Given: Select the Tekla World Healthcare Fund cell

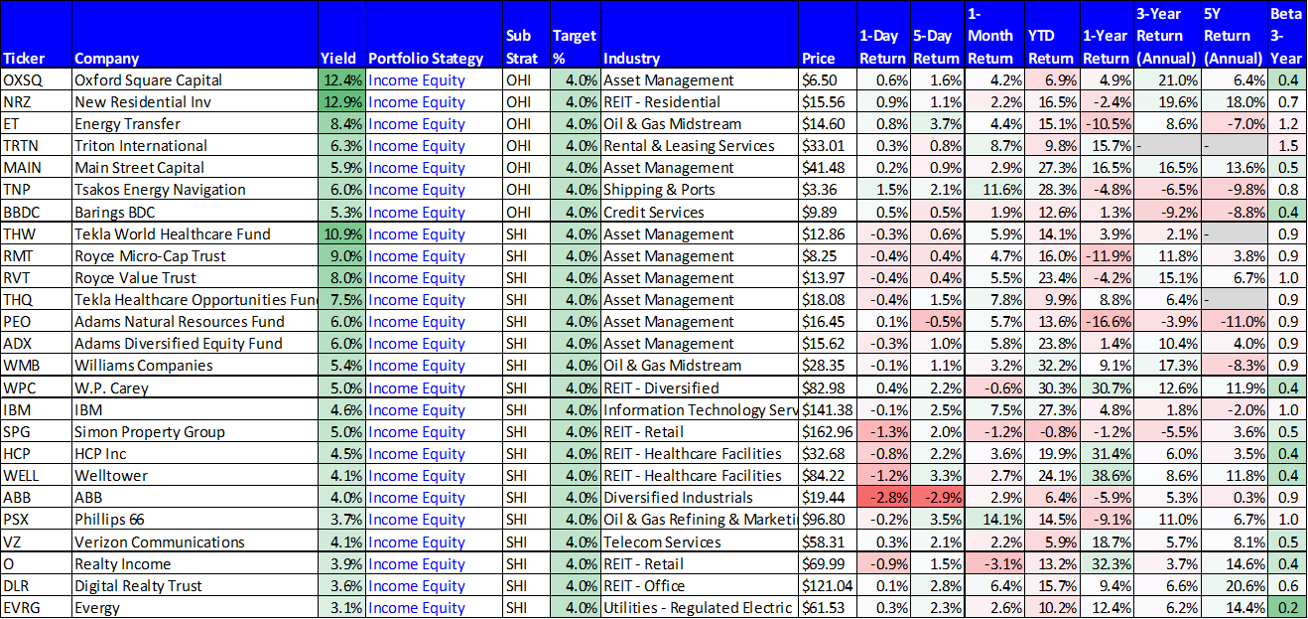Looking at the screenshot, I should 195,234.
